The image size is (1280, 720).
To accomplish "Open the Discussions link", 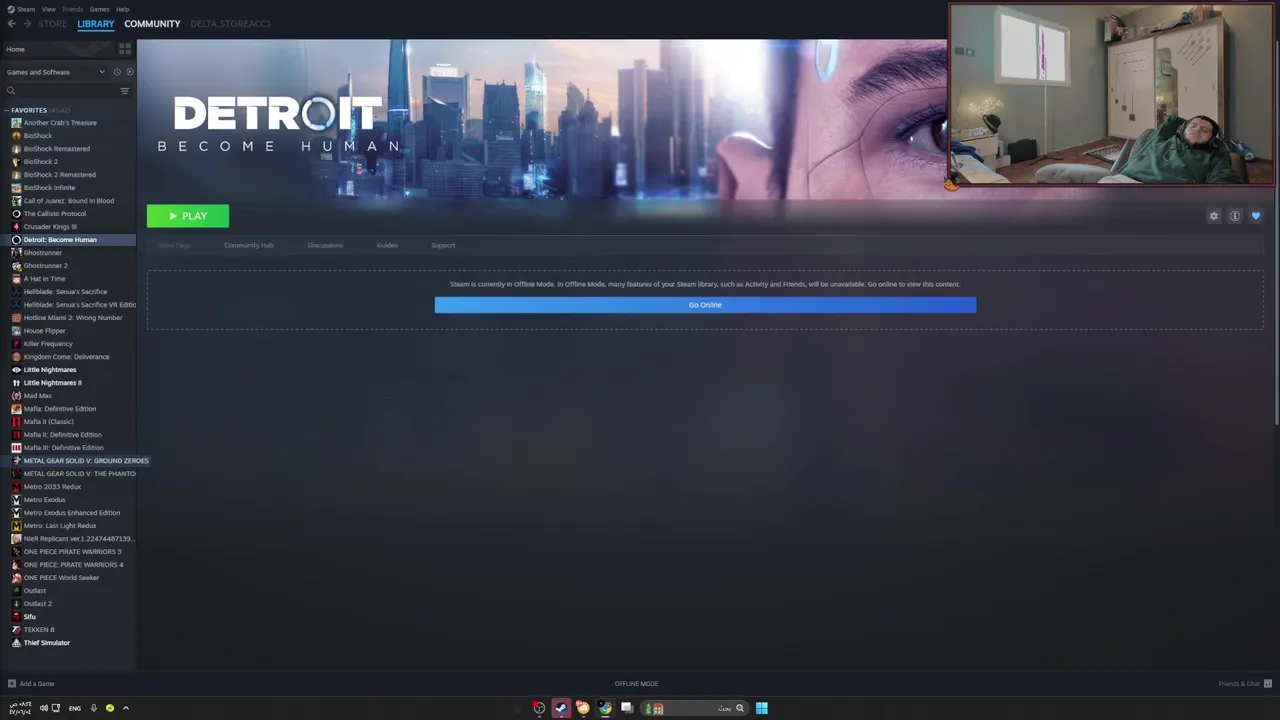I will (325, 245).
